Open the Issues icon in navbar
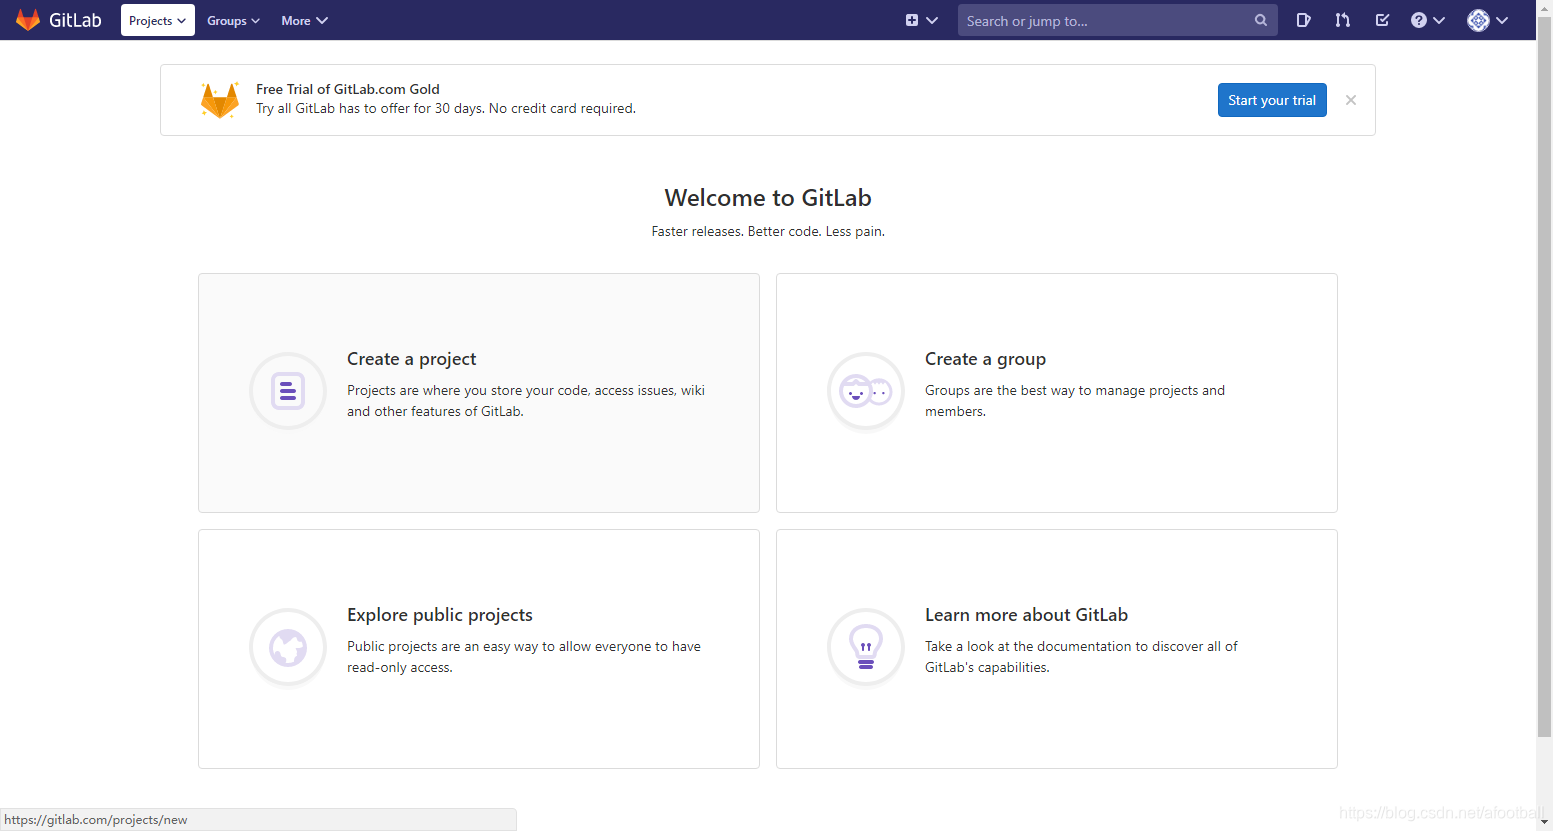This screenshot has width=1553, height=831. coord(1303,20)
